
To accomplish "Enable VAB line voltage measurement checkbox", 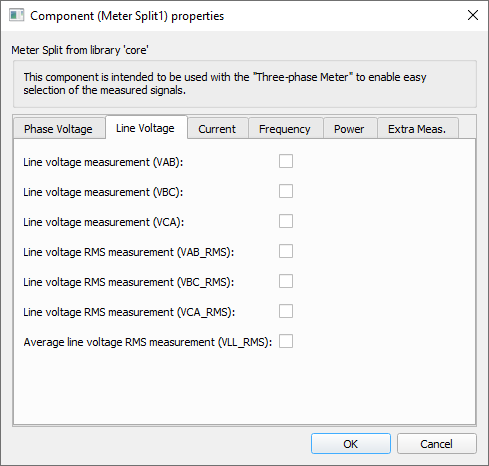I will 286,161.
